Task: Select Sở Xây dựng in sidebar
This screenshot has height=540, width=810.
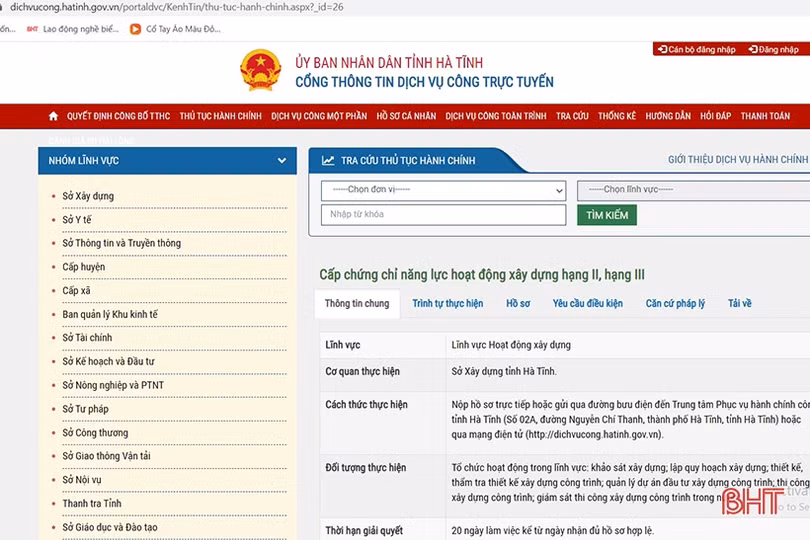Action: (88, 196)
